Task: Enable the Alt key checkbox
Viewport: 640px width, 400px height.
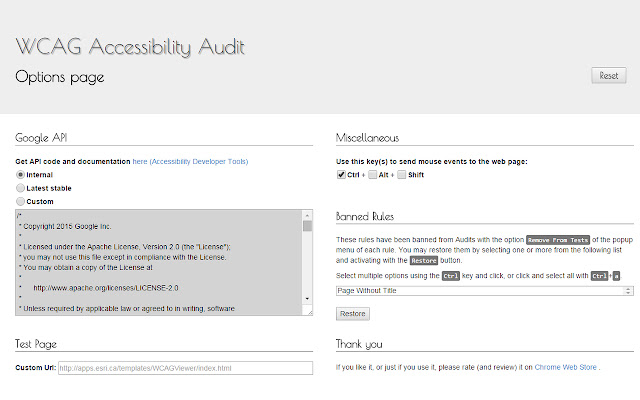Action: coord(372,175)
